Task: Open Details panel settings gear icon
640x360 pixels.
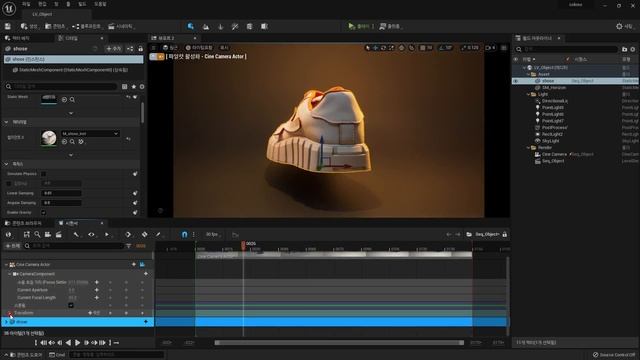Action: (x=142, y=87)
